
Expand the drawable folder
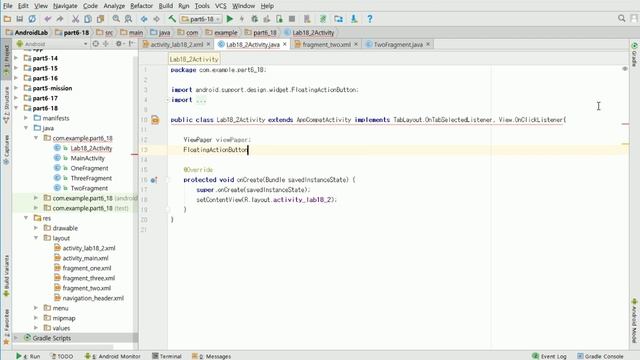pyautogui.click(x=36, y=228)
